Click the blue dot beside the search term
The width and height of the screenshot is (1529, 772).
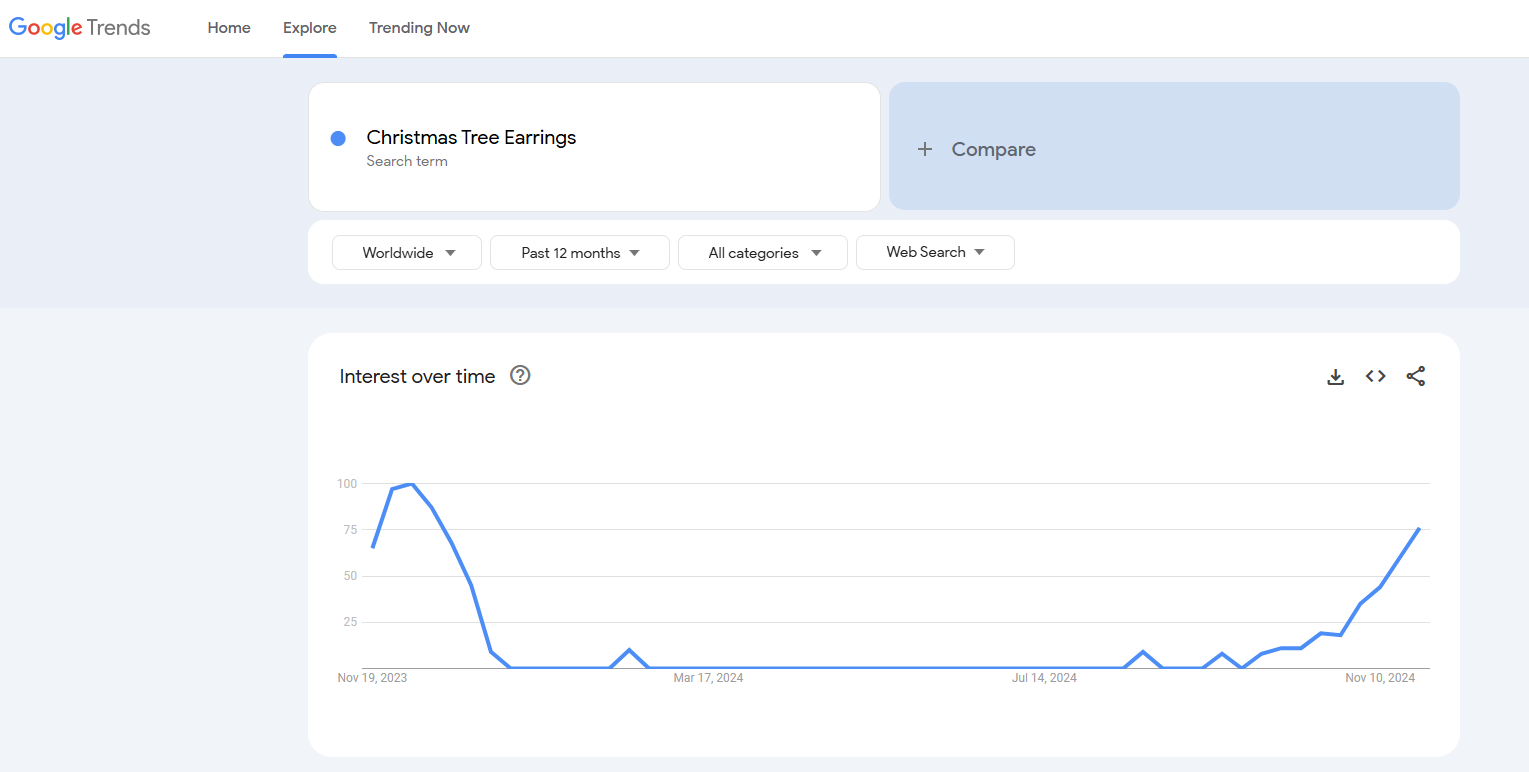[338, 138]
